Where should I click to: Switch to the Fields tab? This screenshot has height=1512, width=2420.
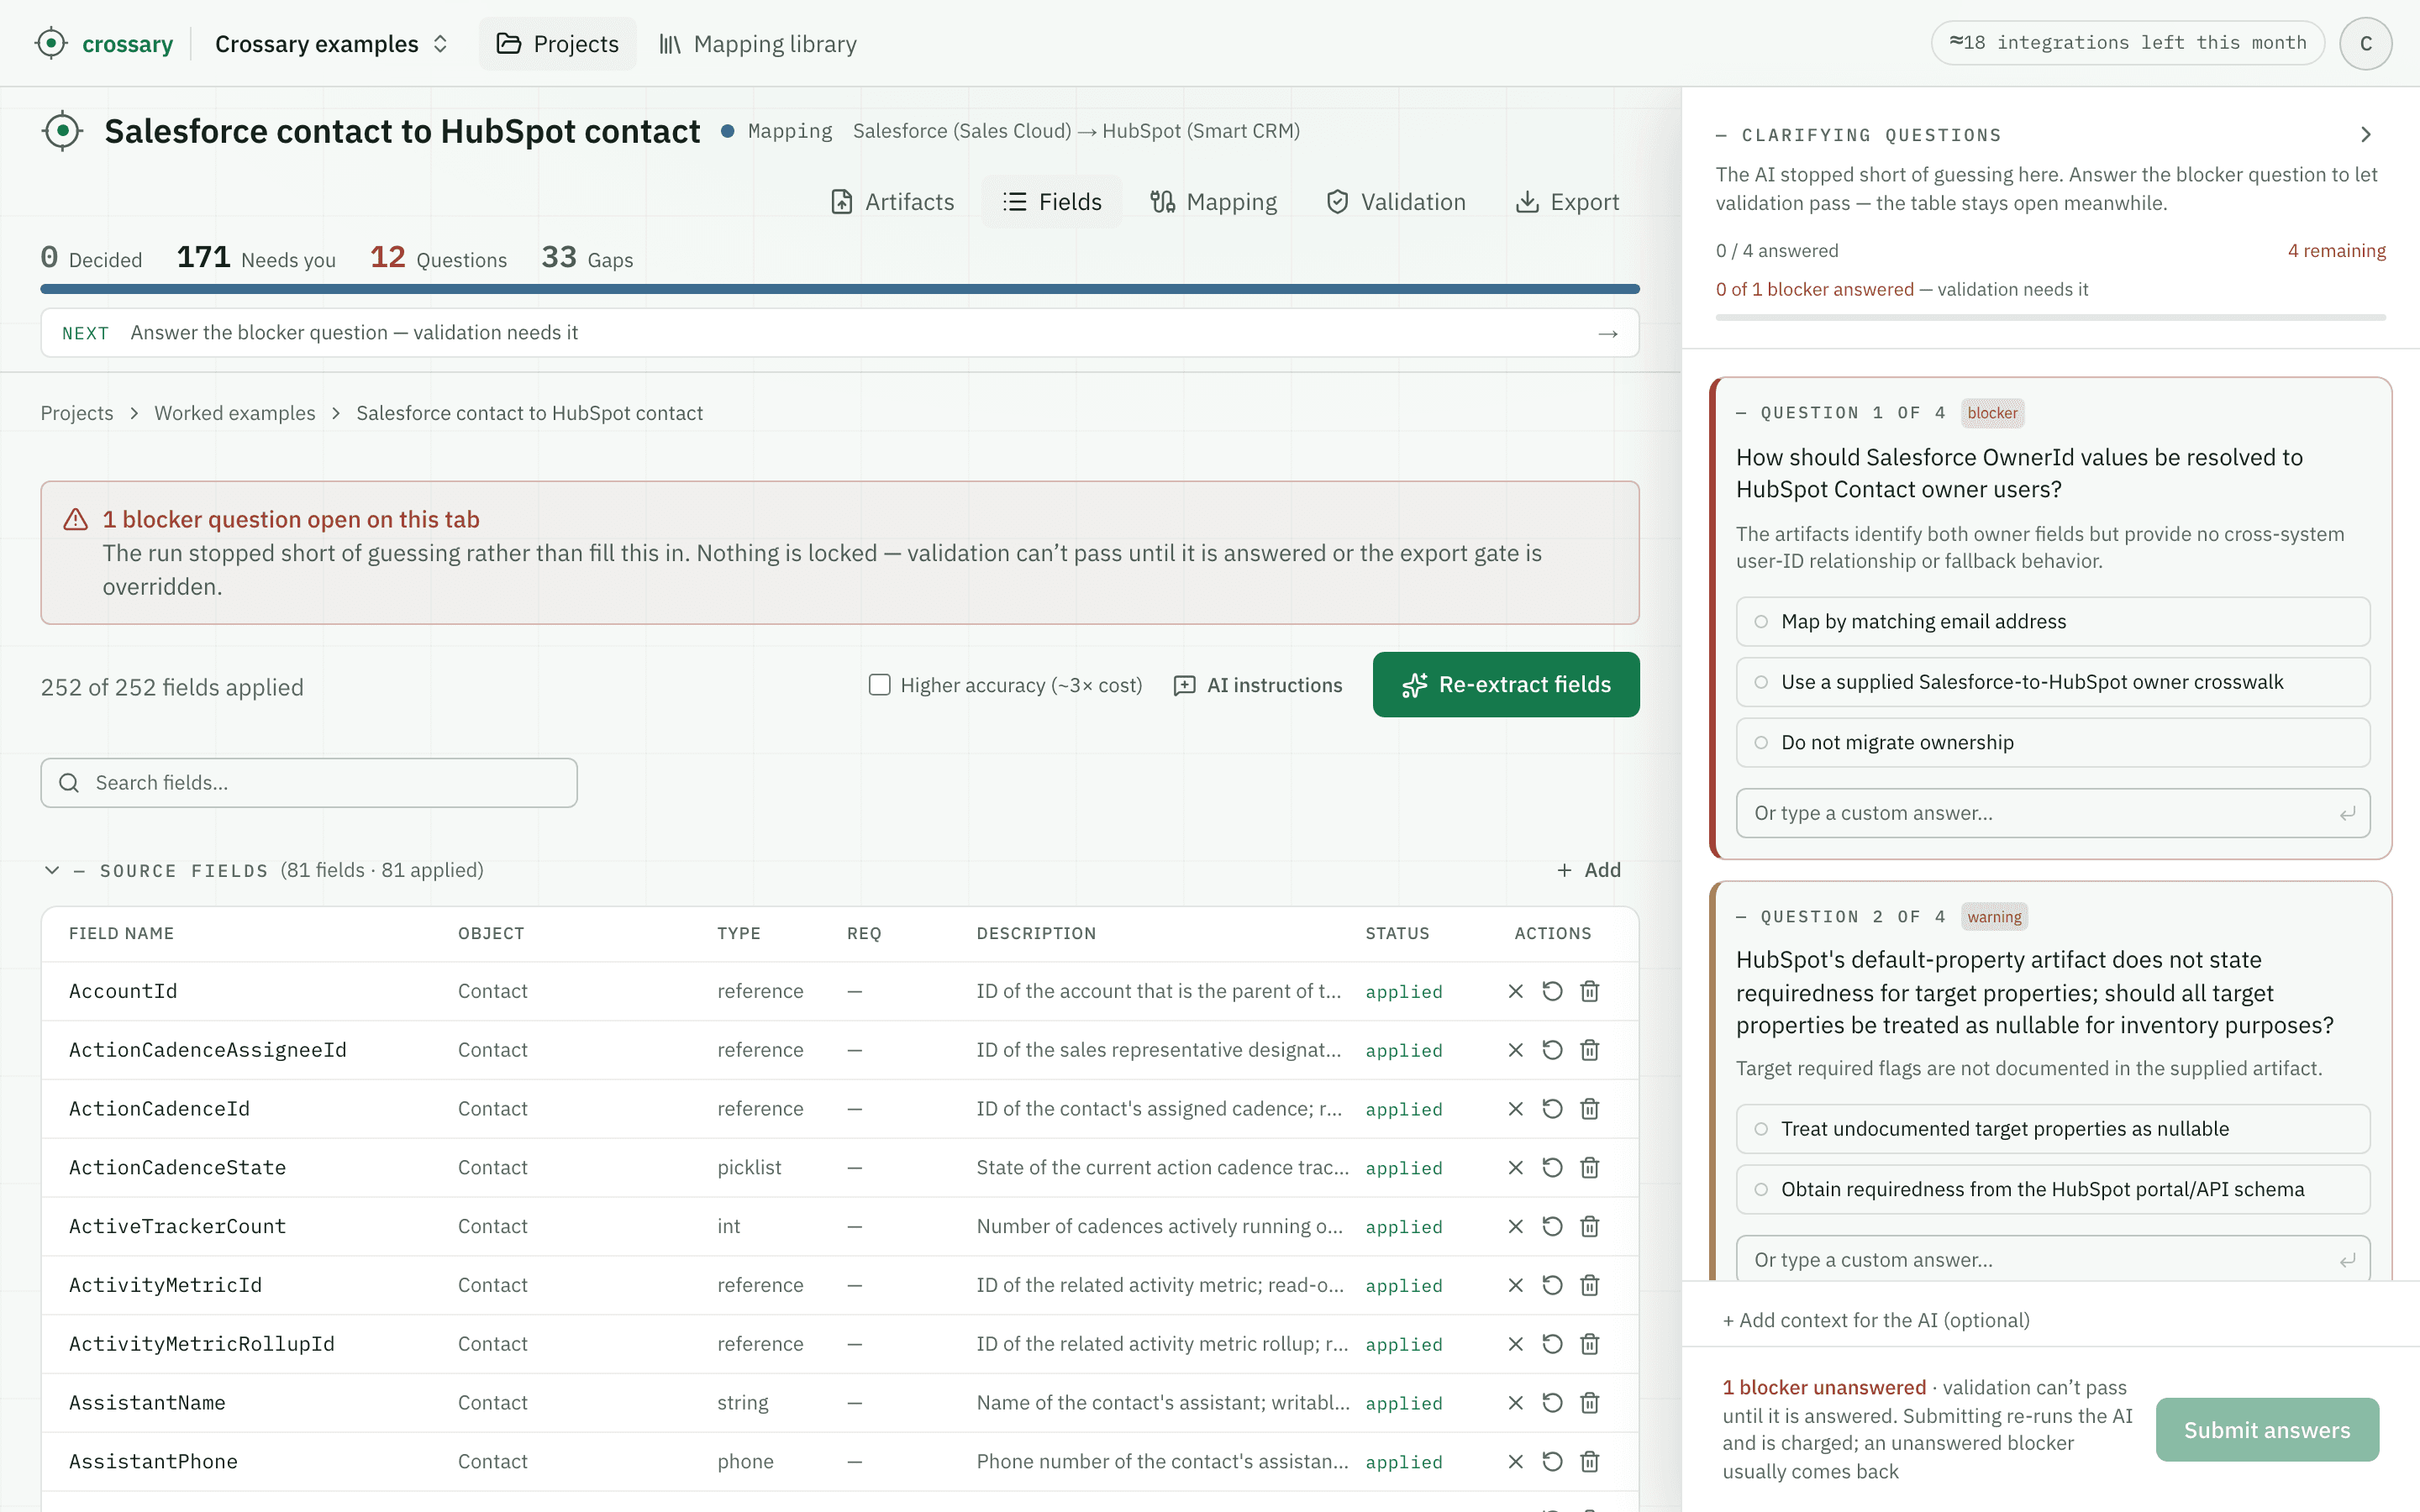tap(1052, 202)
